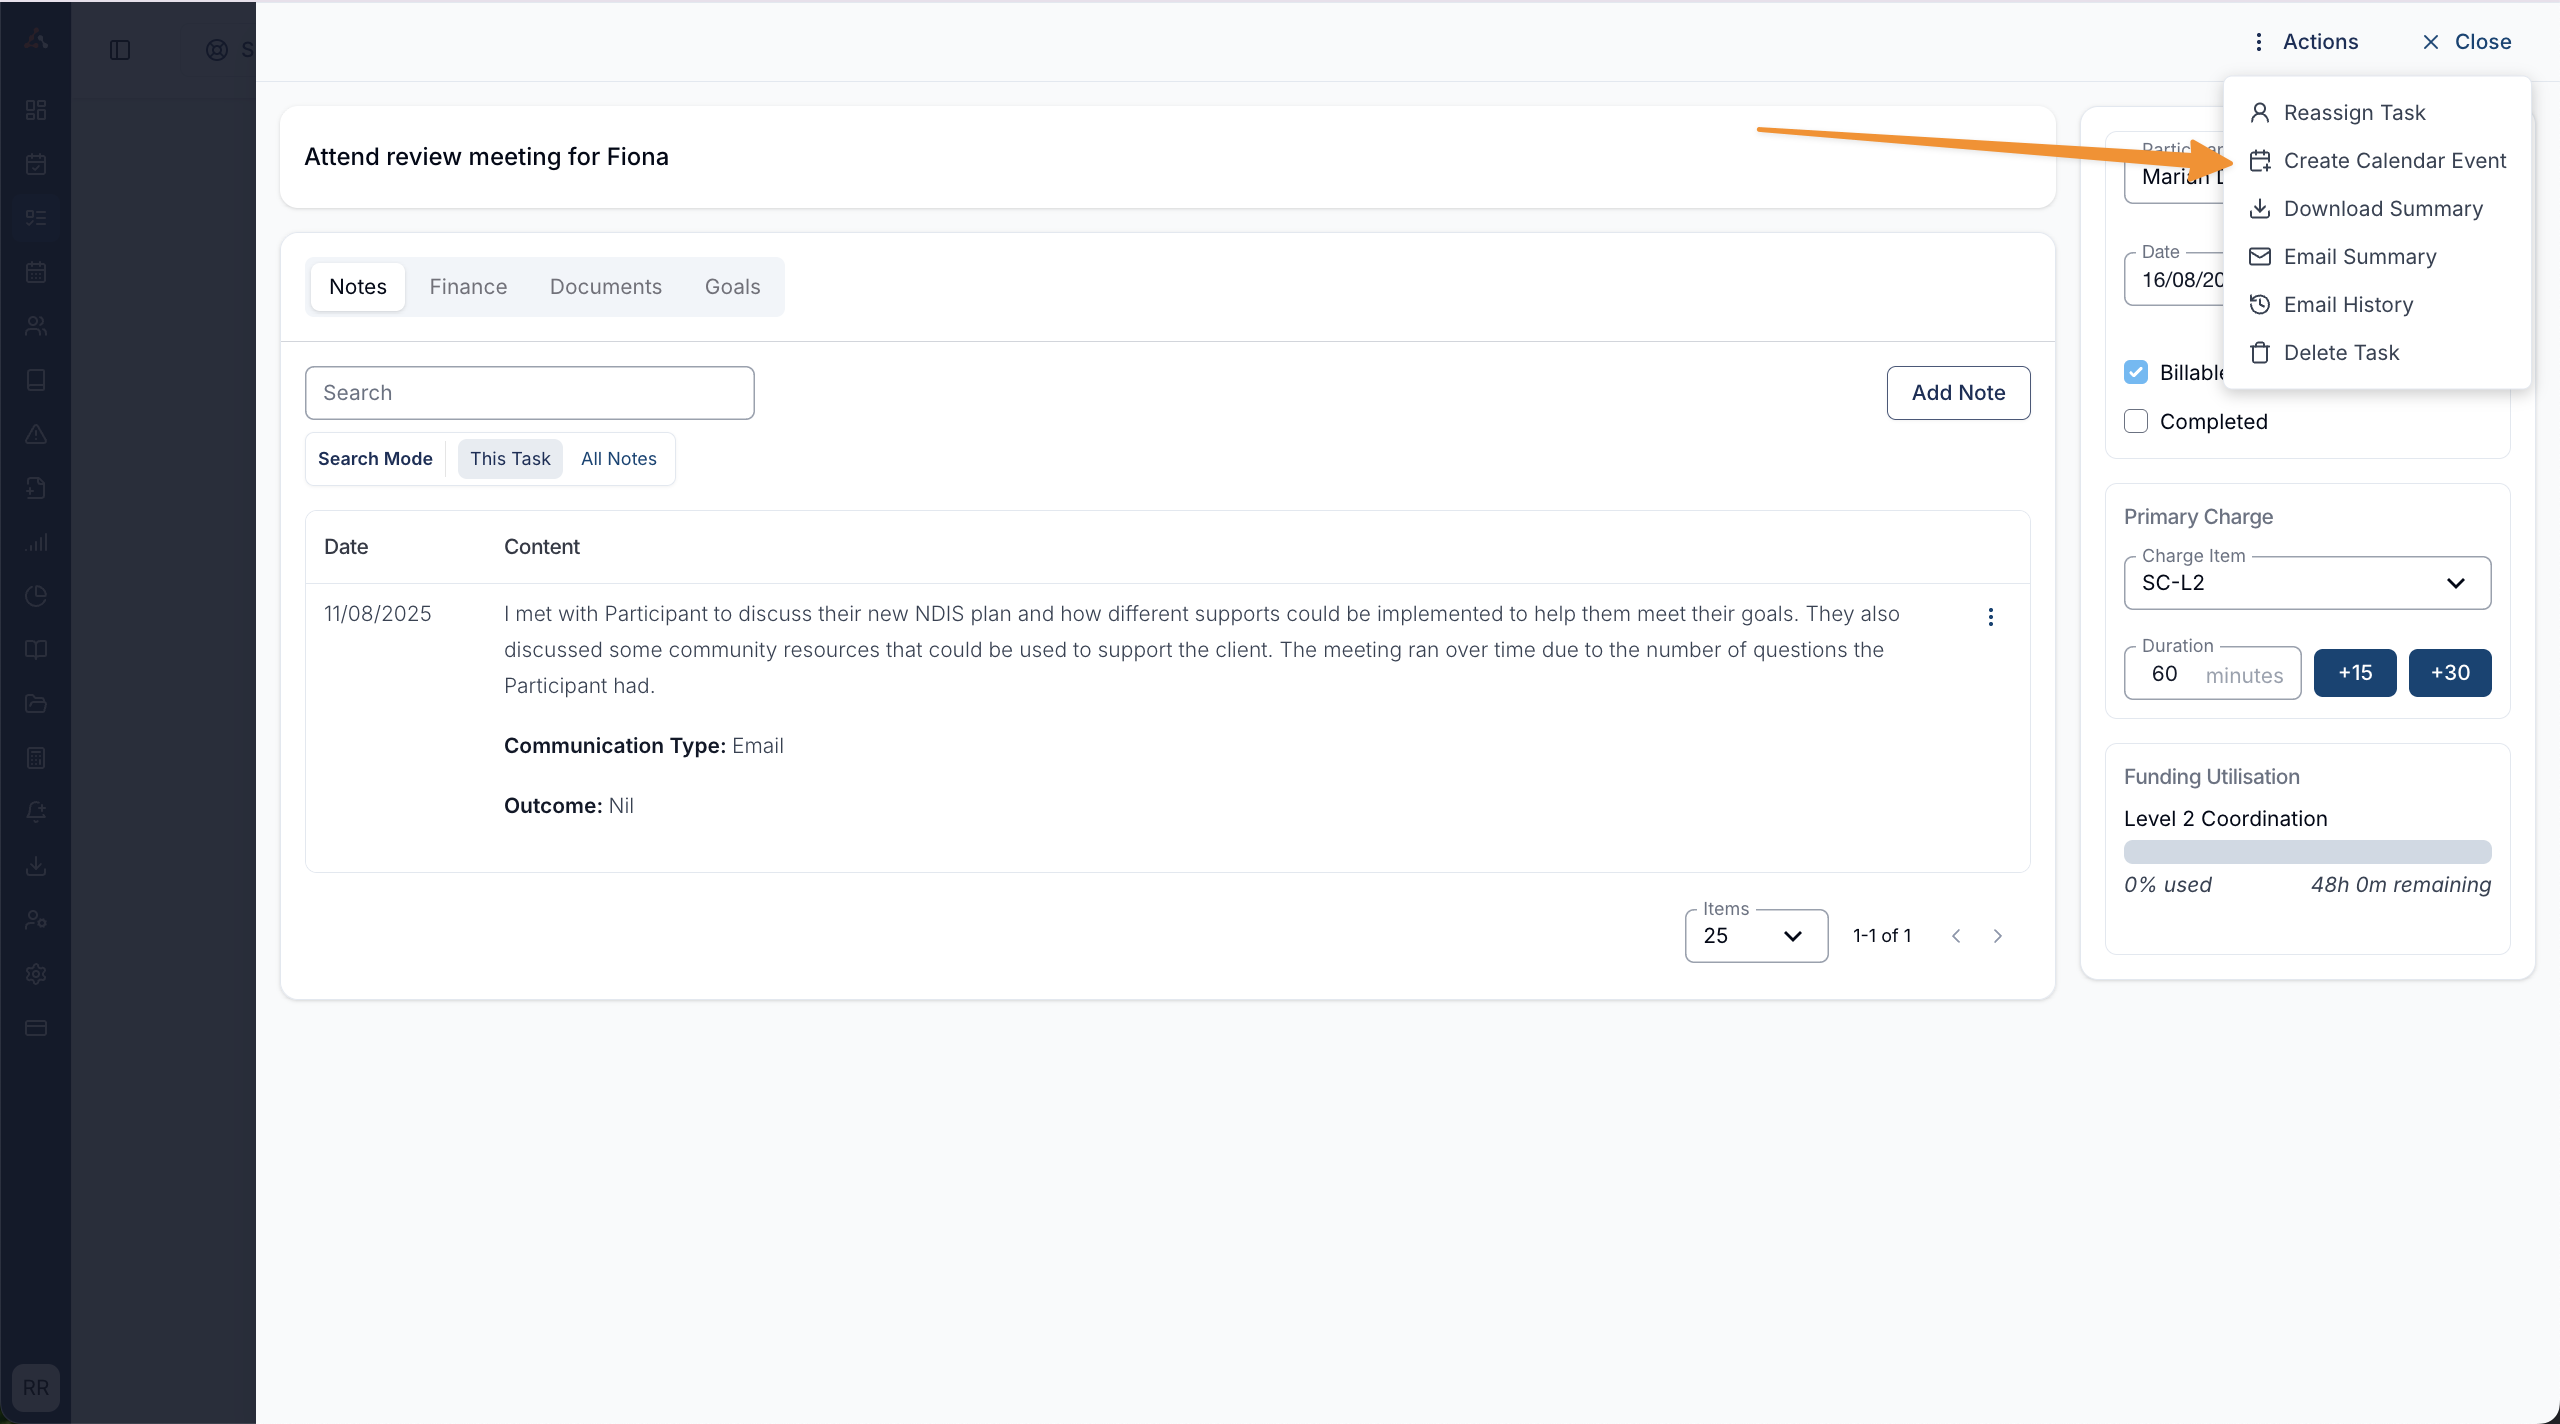Go to next page of notes
The height and width of the screenshot is (1424, 2560).
[x=1997, y=936]
